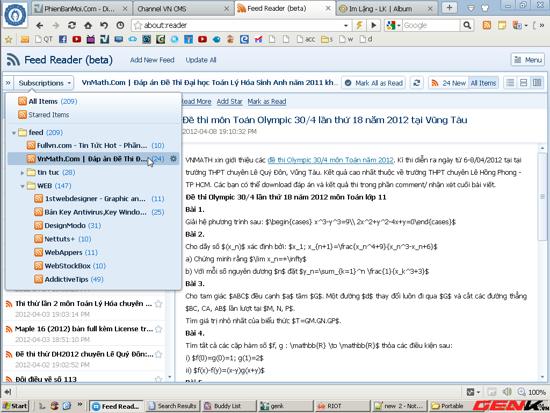Screen dimensions: 550x413
Task: Reload the page with the refresh icon
Action: point(72,25)
